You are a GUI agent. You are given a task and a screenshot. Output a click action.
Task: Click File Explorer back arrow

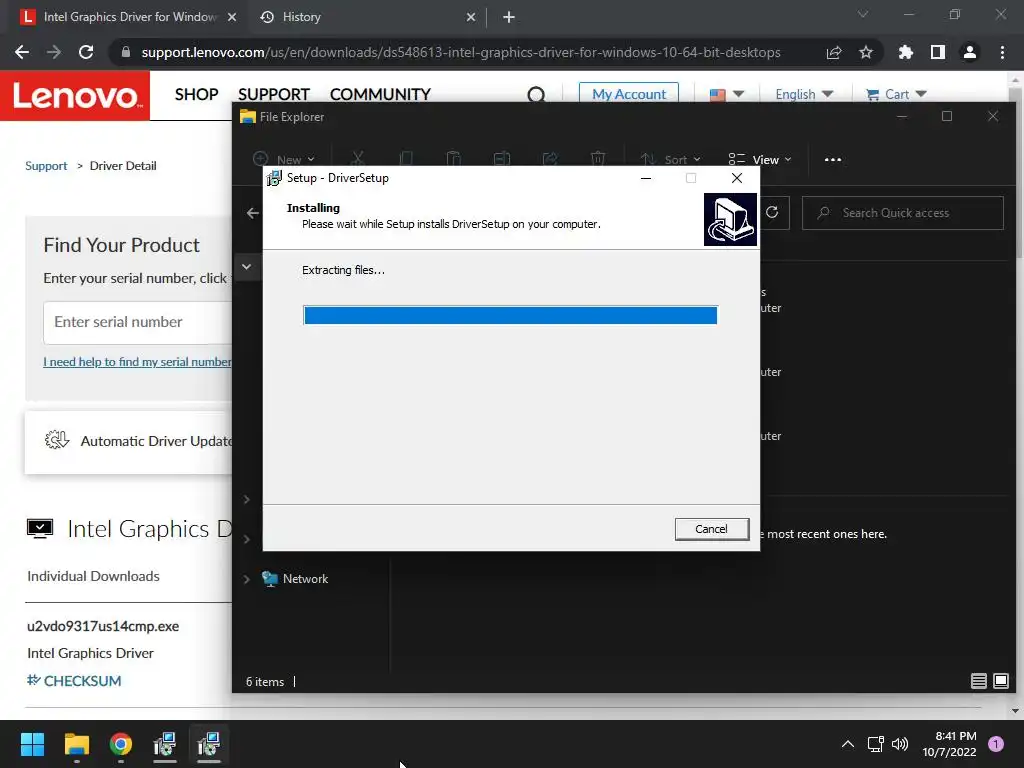(x=253, y=213)
